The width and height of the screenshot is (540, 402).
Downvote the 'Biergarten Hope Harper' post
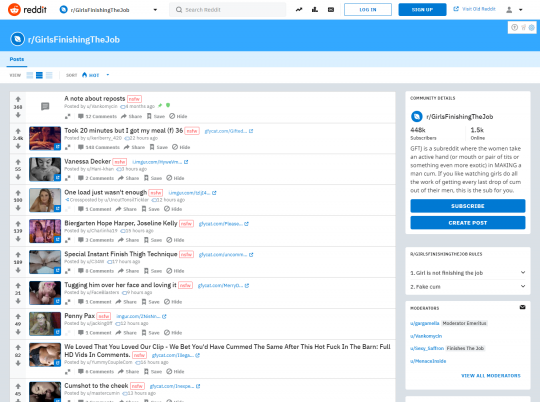pyautogui.click(x=18, y=239)
